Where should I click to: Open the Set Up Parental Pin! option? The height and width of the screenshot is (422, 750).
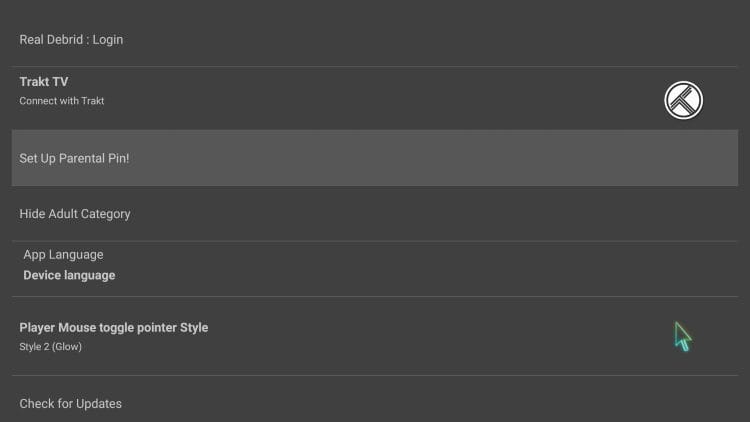pyautogui.click(x=74, y=158)
